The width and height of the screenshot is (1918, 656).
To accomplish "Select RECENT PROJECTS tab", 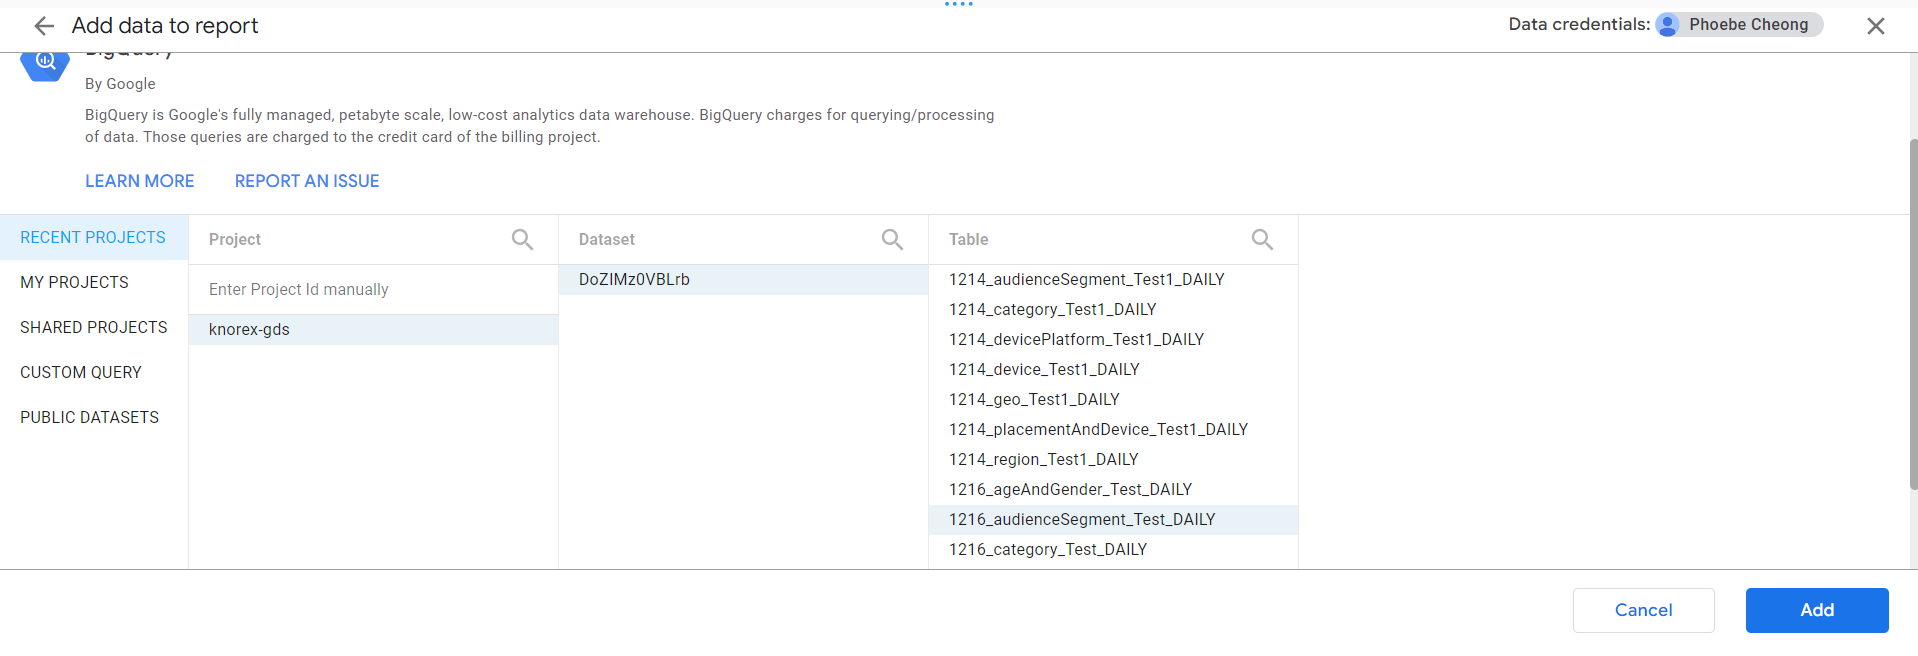I will [93, 237].
